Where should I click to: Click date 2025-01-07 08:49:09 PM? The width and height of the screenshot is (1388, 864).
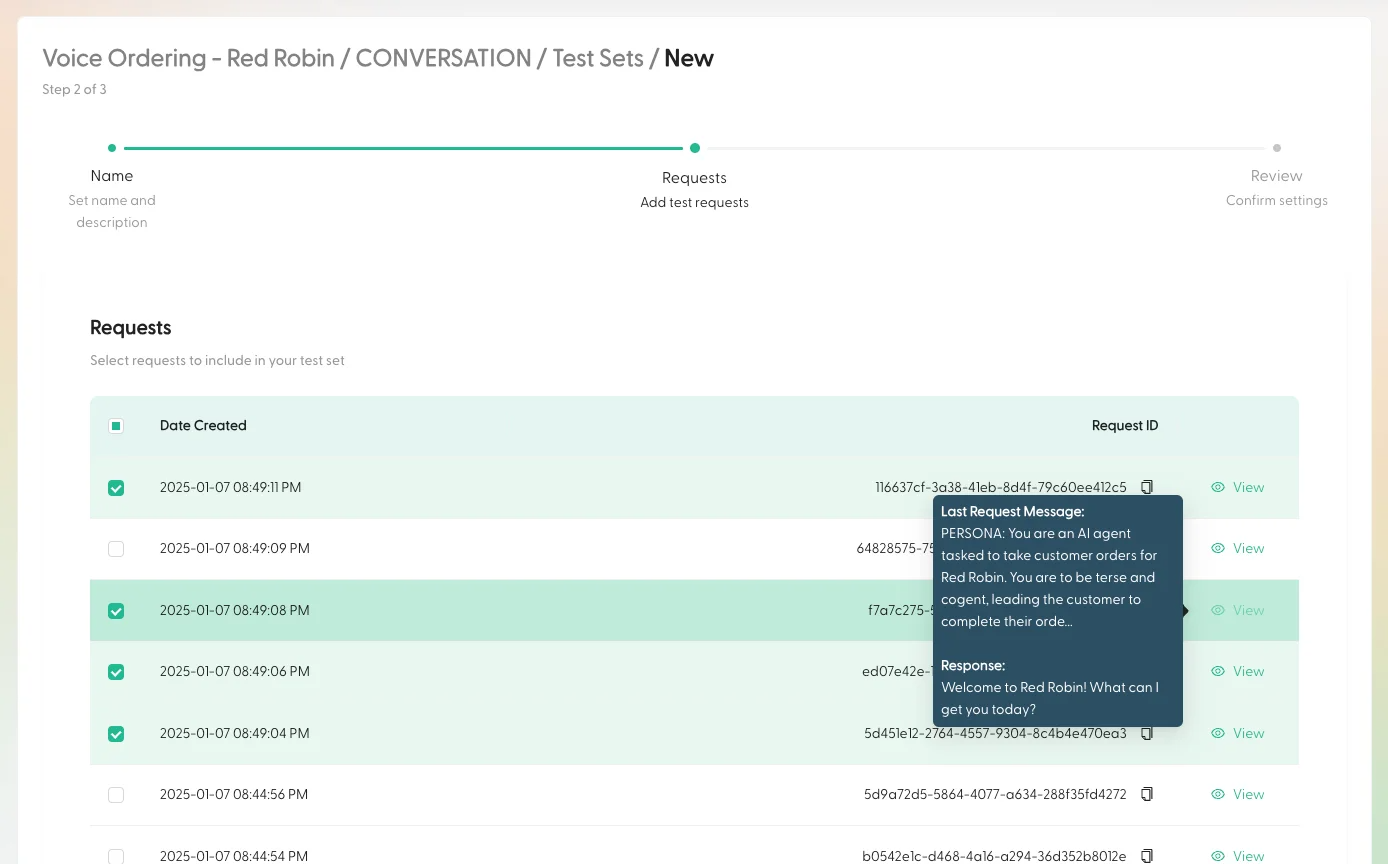[235, 549]
